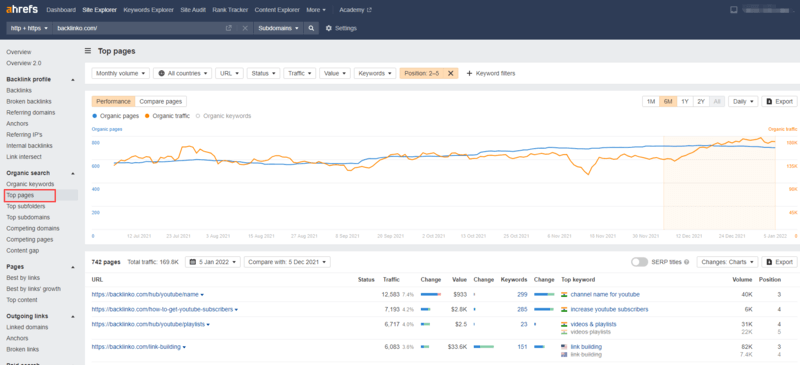Select the 2Y time range

click(x=701, y=102)
